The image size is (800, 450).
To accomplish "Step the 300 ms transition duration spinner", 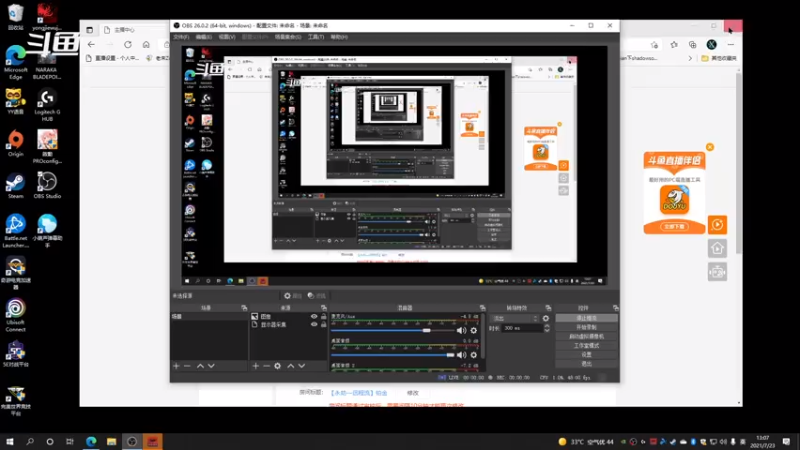I will (x=547, y=328).
